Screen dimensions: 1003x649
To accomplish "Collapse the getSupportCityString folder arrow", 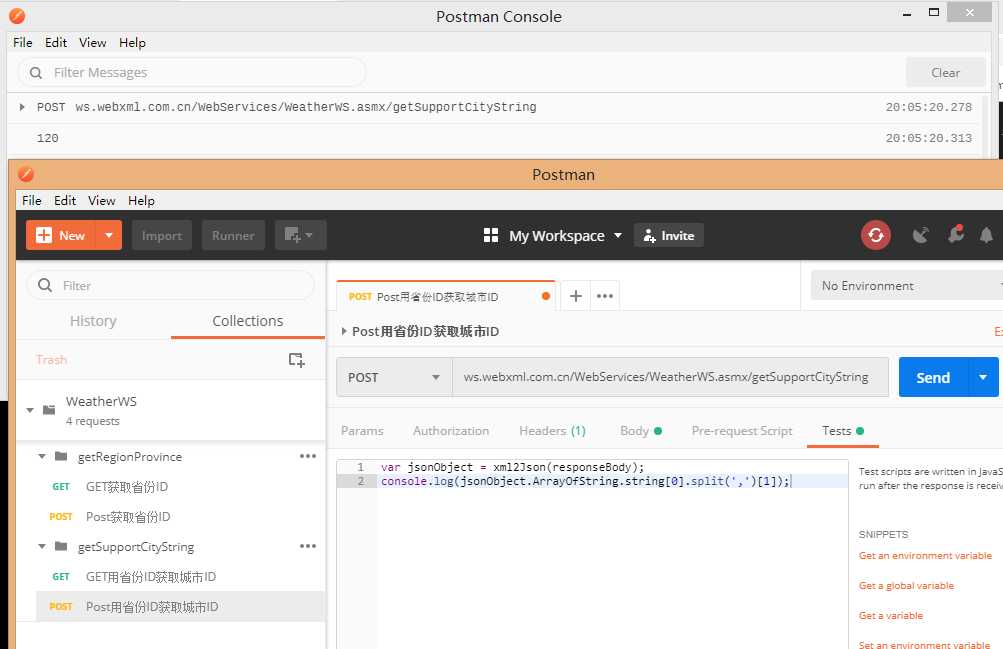I will pos(42,547).
